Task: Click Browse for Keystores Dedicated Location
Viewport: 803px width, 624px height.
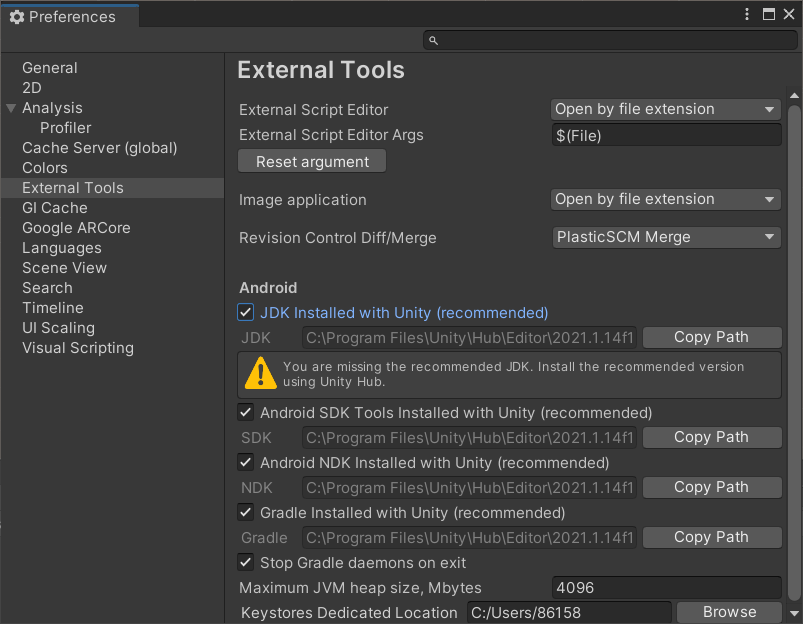Action: [729, 611]
